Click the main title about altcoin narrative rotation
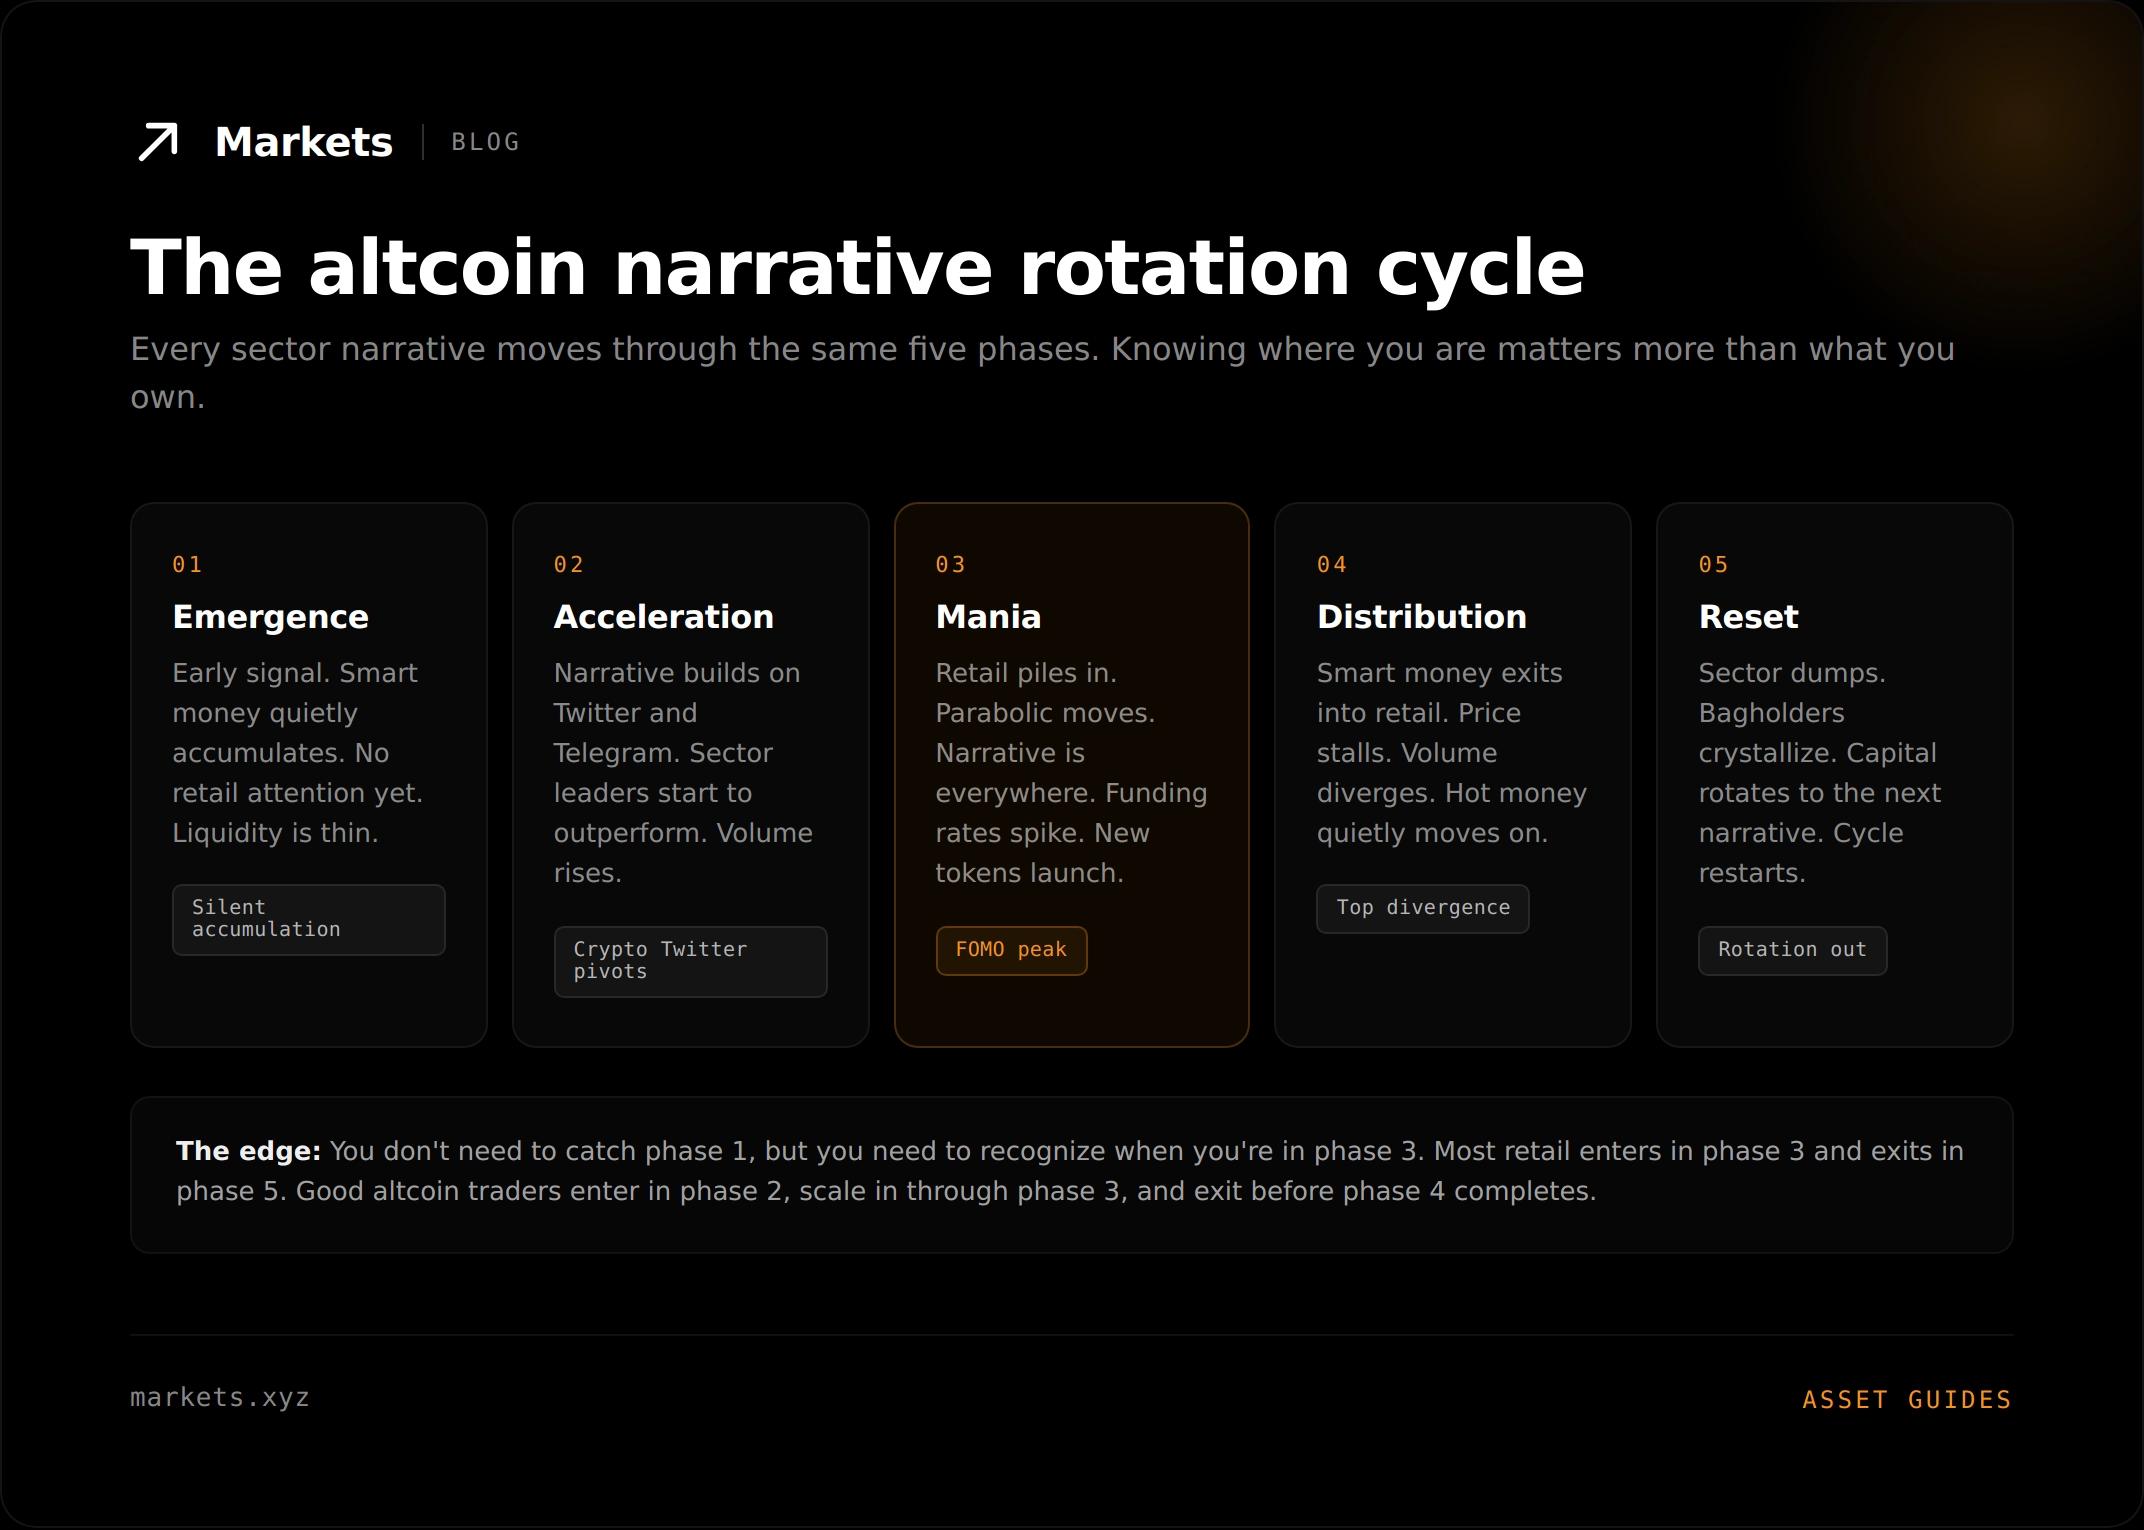The image size is (2144, 1530). (x=857, y=267)
